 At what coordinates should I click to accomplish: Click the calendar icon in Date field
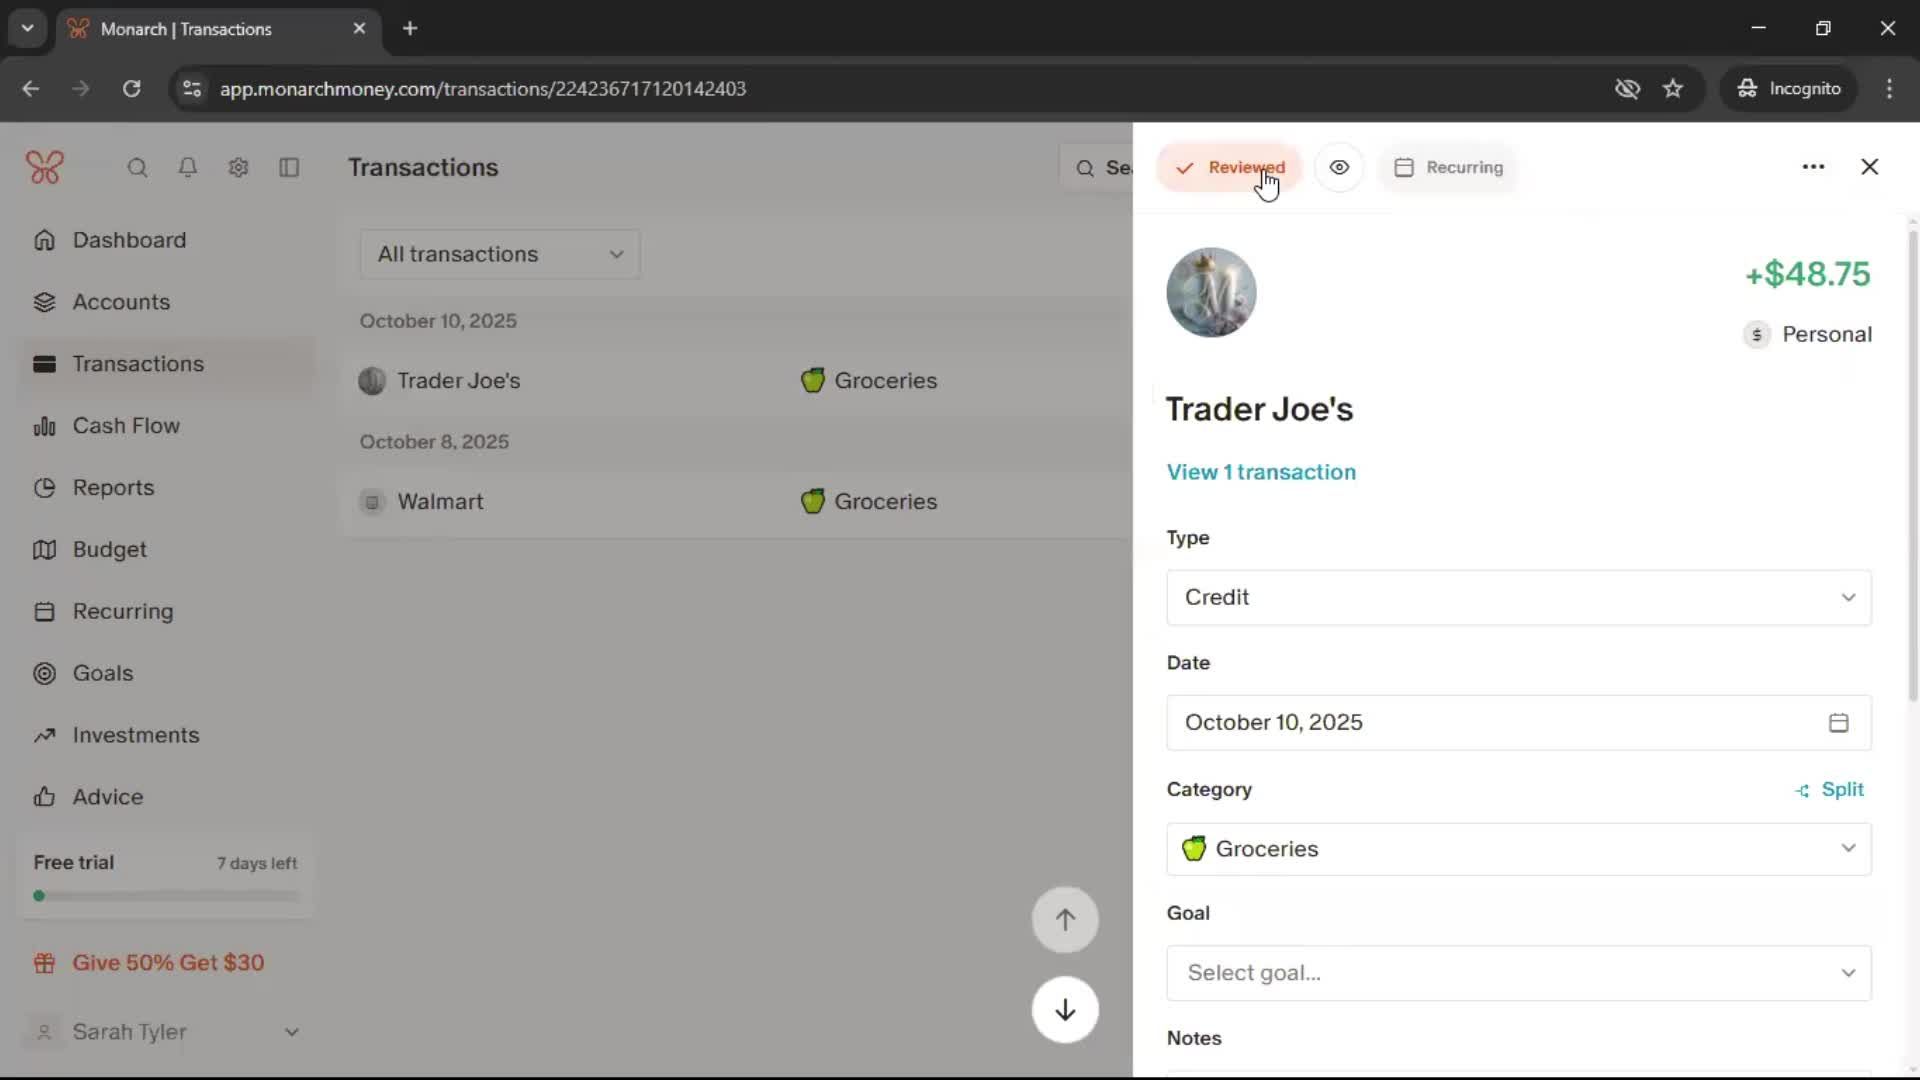pyautogui.click(x=1838, y=723)
